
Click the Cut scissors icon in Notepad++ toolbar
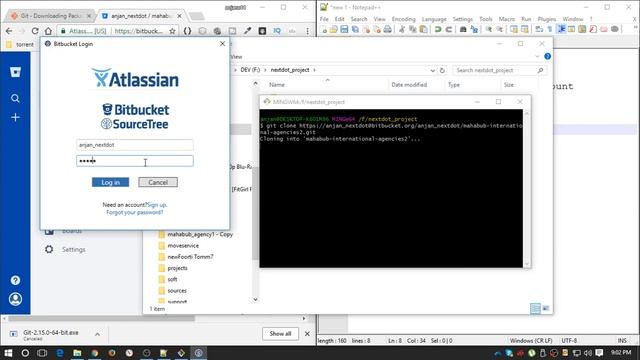pyautogui.click(x=402, y=29)
